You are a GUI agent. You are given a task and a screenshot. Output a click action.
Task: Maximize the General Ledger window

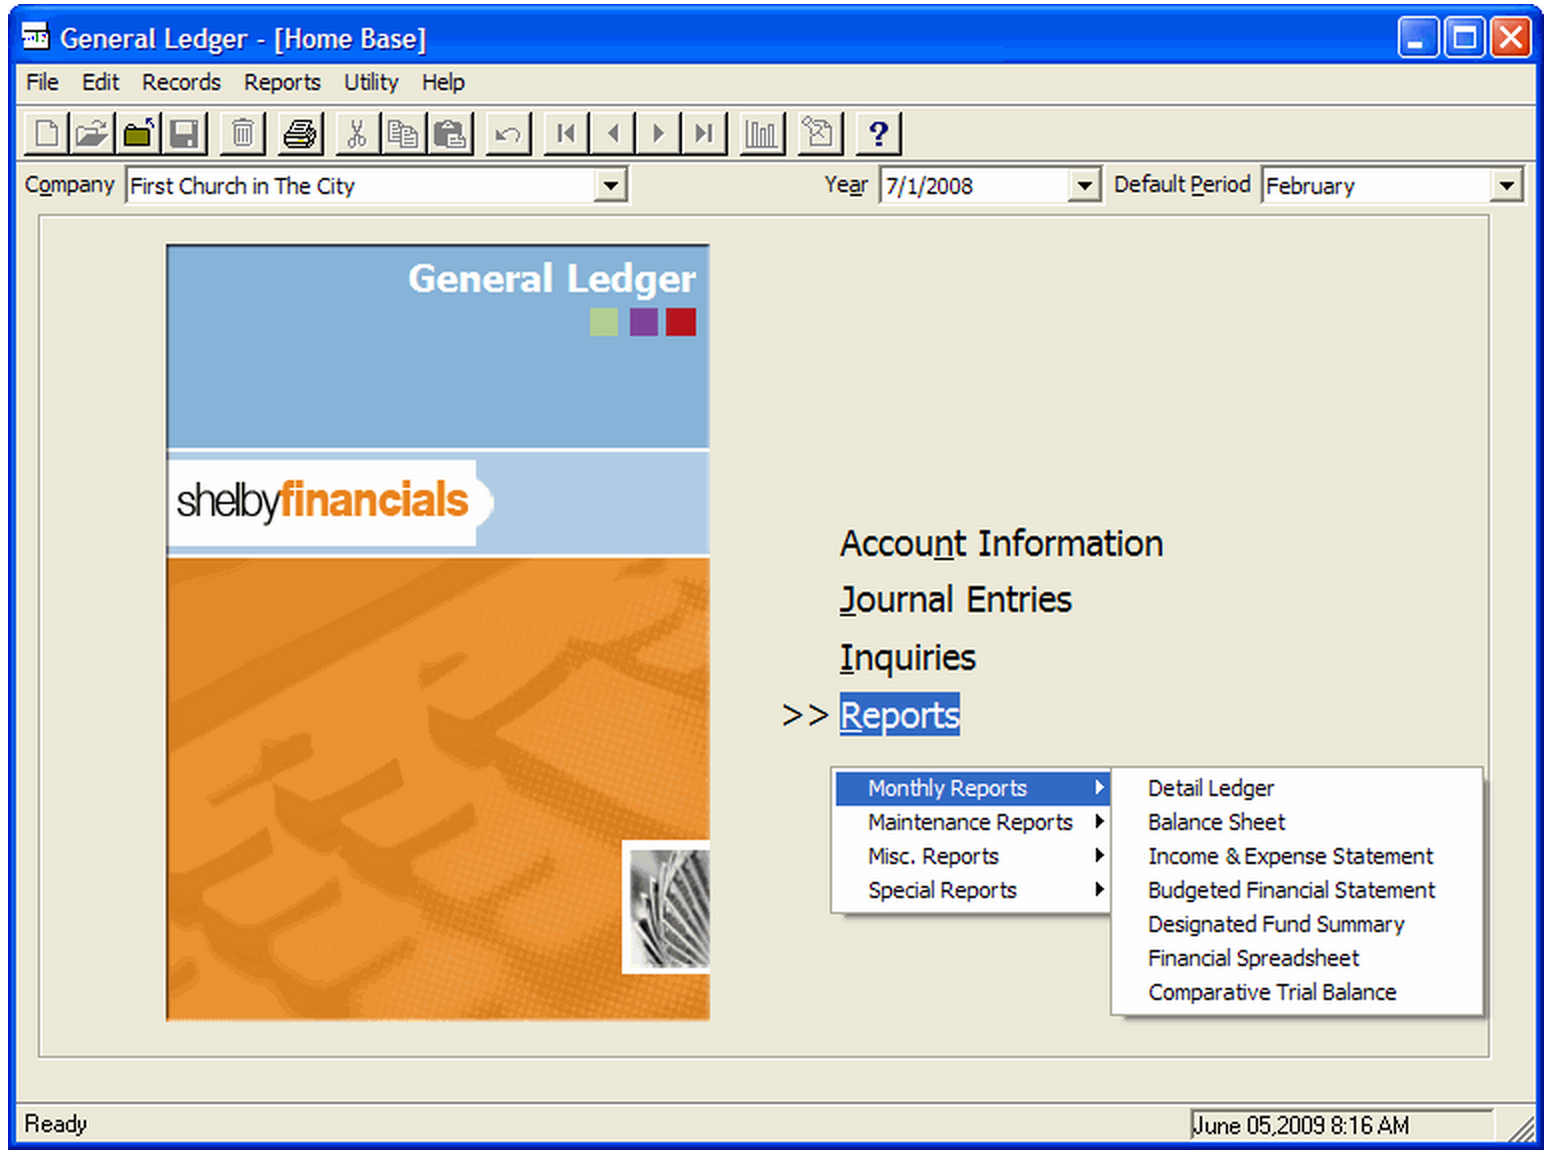(1464, 38)
